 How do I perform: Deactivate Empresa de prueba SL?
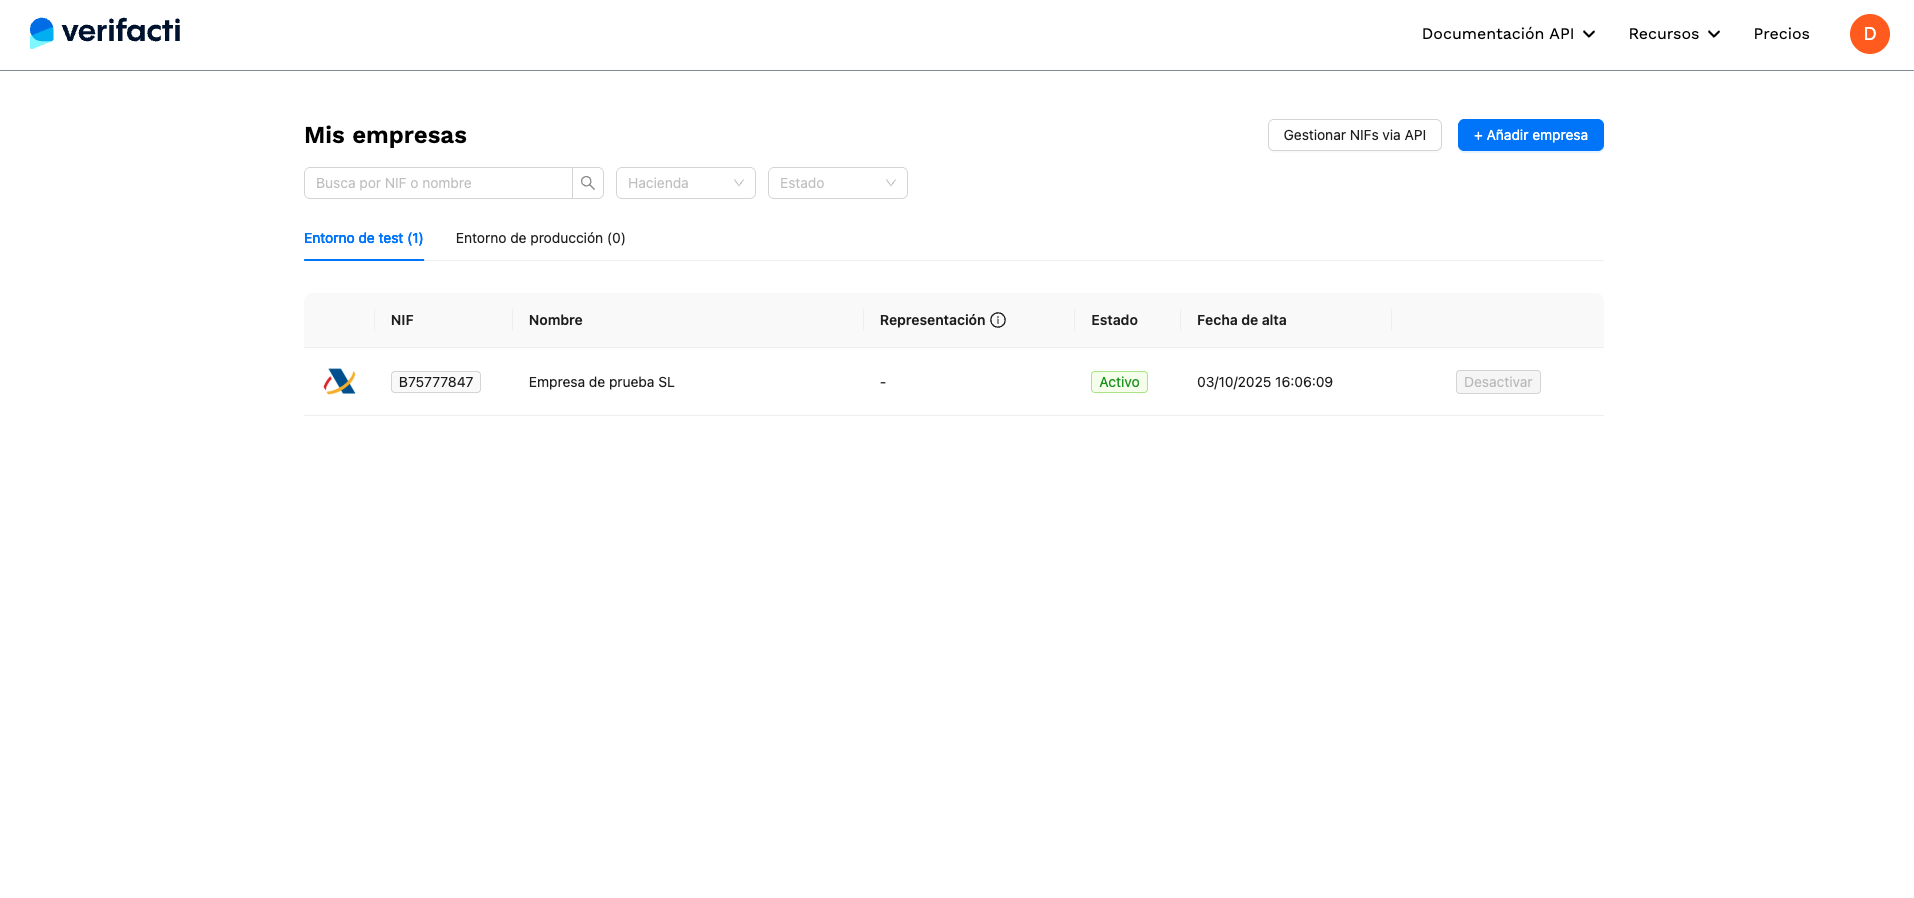1497,382
